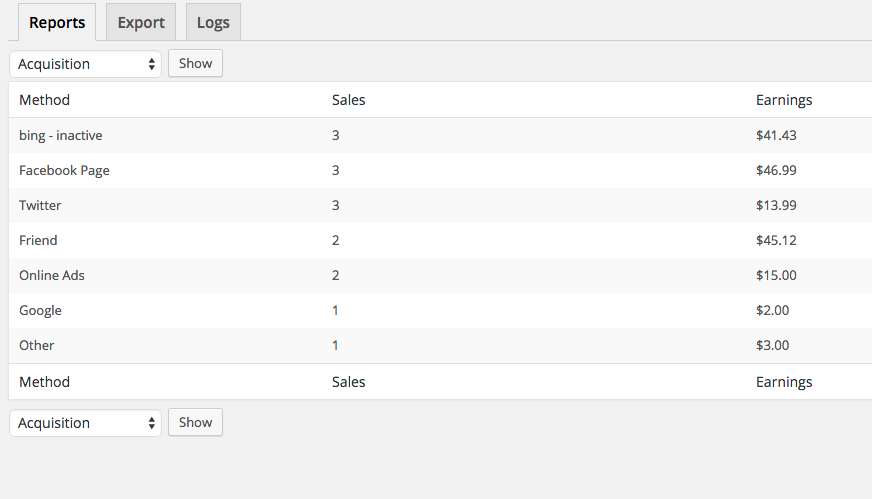Screen dimensions: 872x499
Task: Select the Facebook Page row
Action: tap(65, 170)
